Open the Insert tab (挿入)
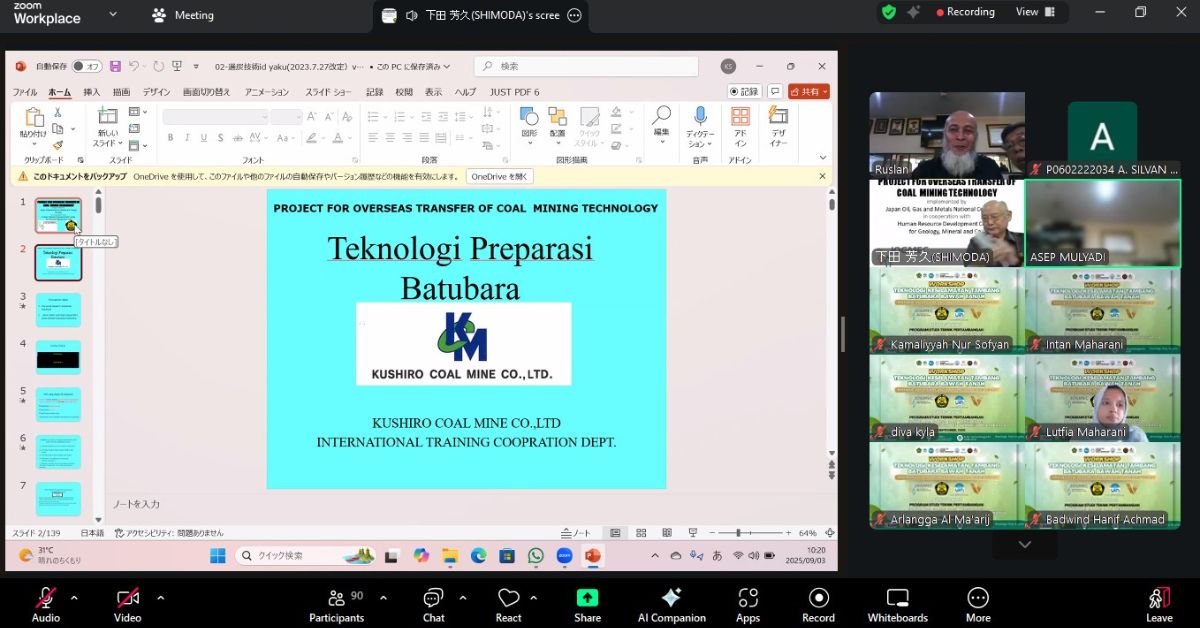 click(91, 92)
